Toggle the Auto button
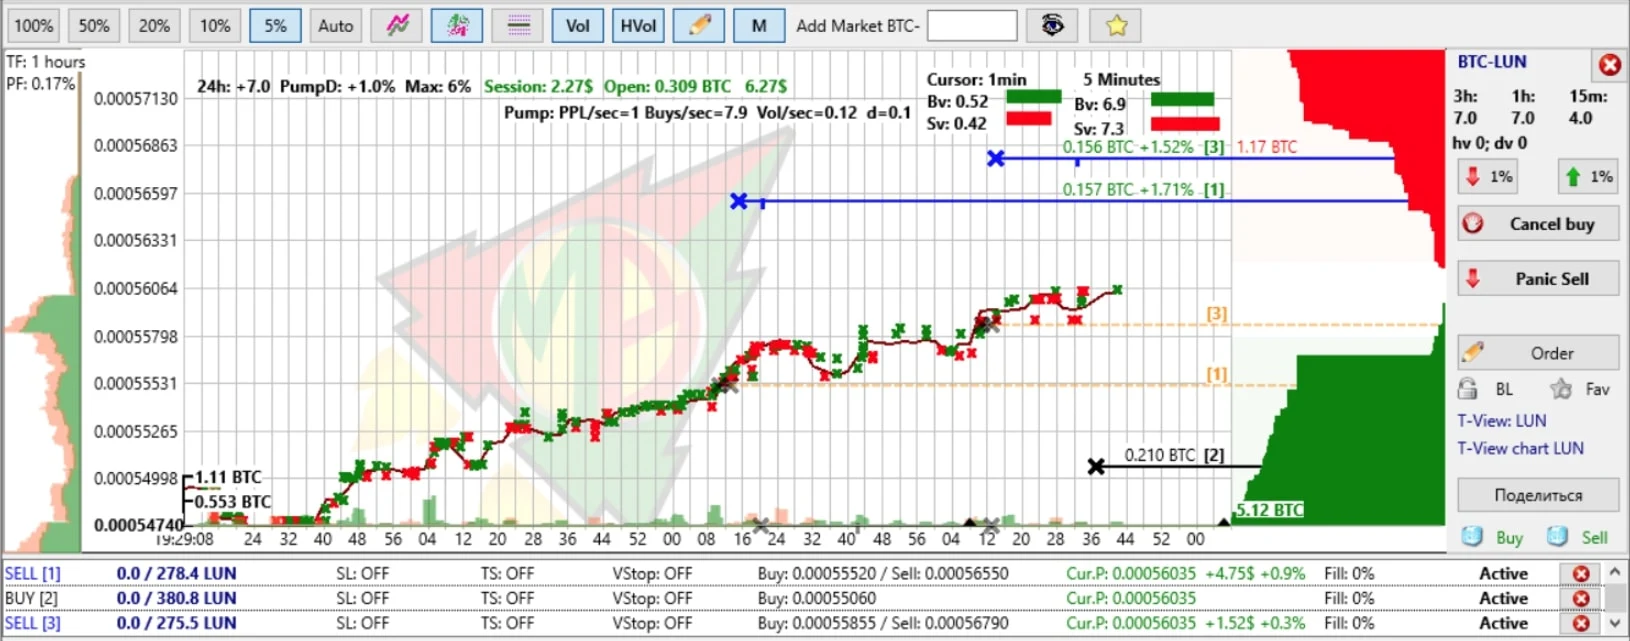 (x=336, y=26)
